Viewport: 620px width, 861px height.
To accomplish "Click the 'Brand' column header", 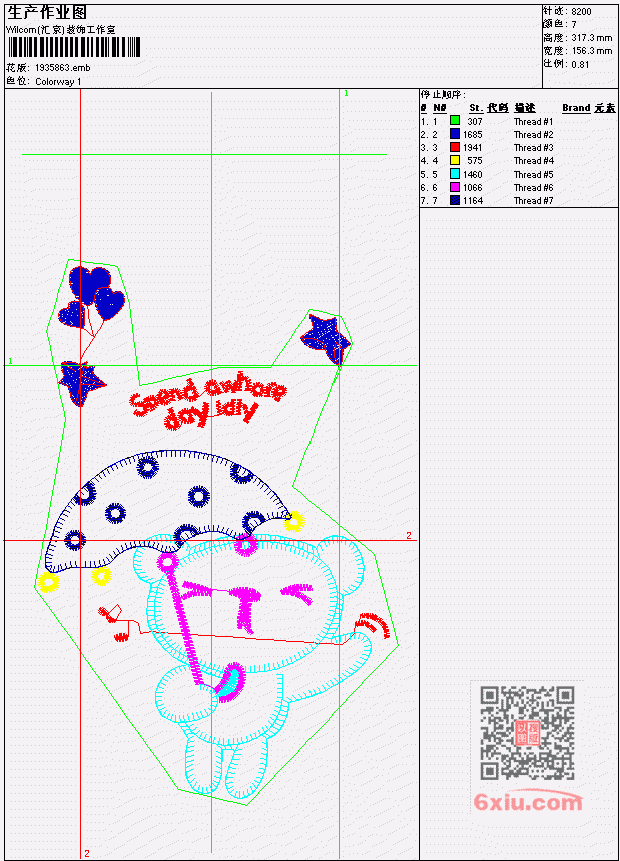I will click(576, 108).
